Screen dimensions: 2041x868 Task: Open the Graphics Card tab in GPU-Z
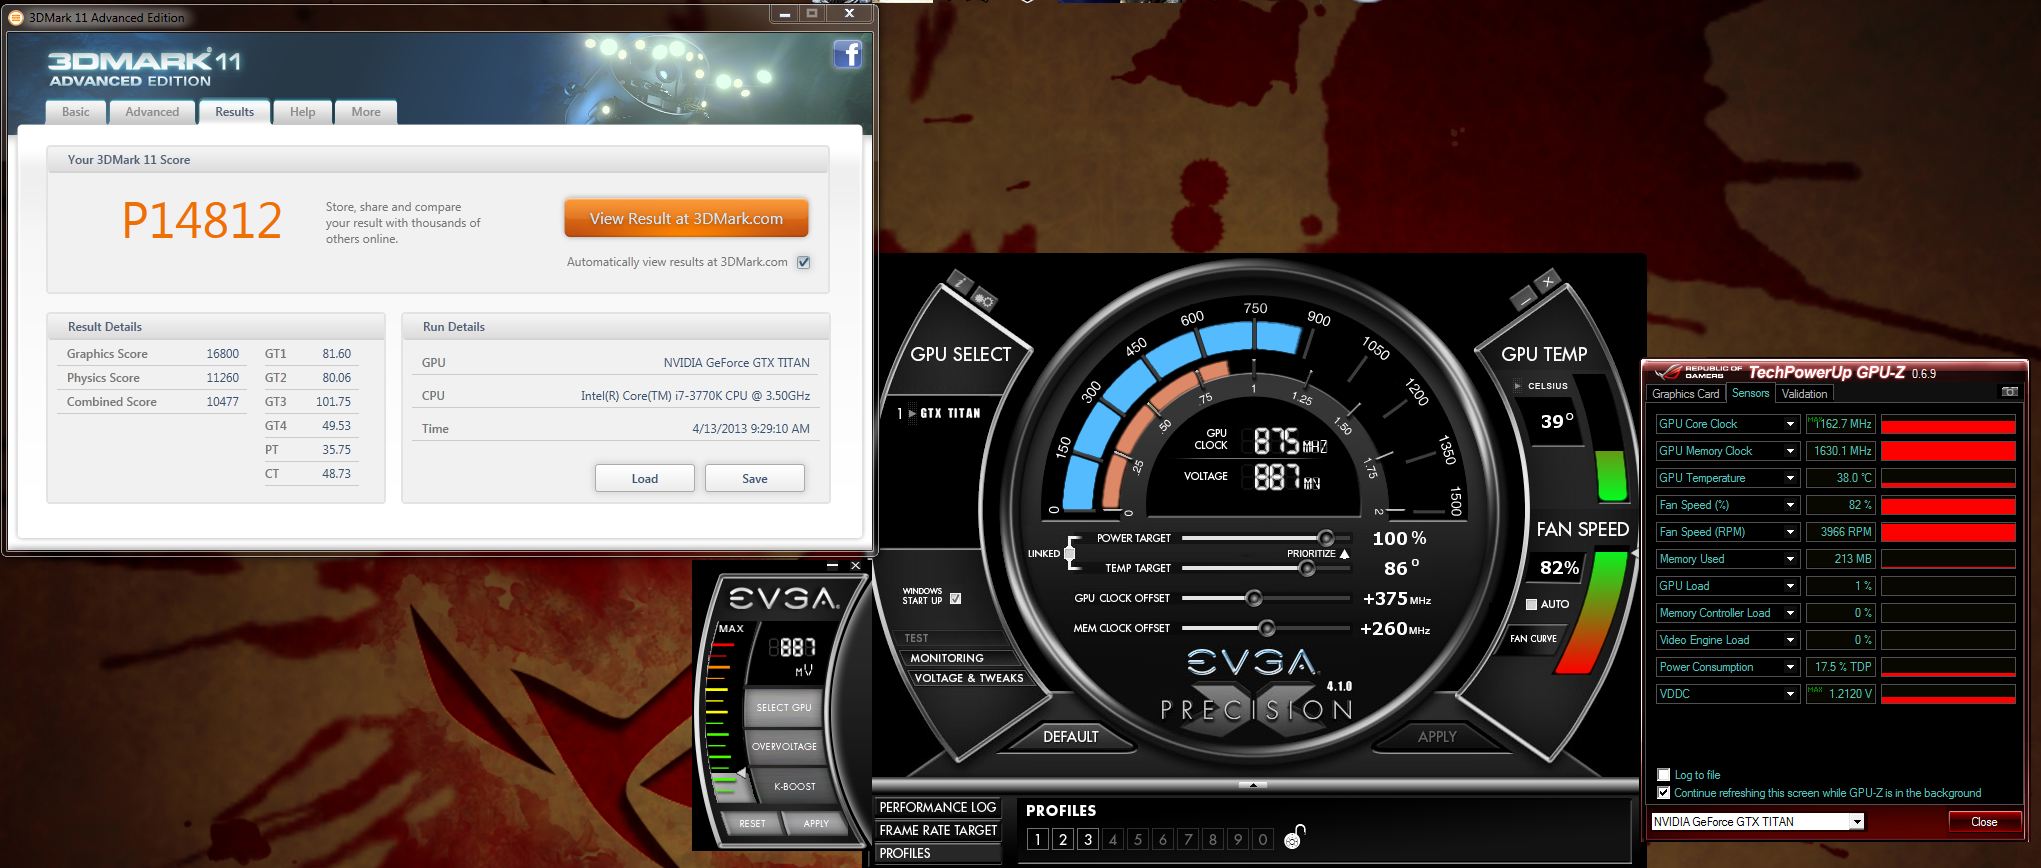coord(1685,394)
